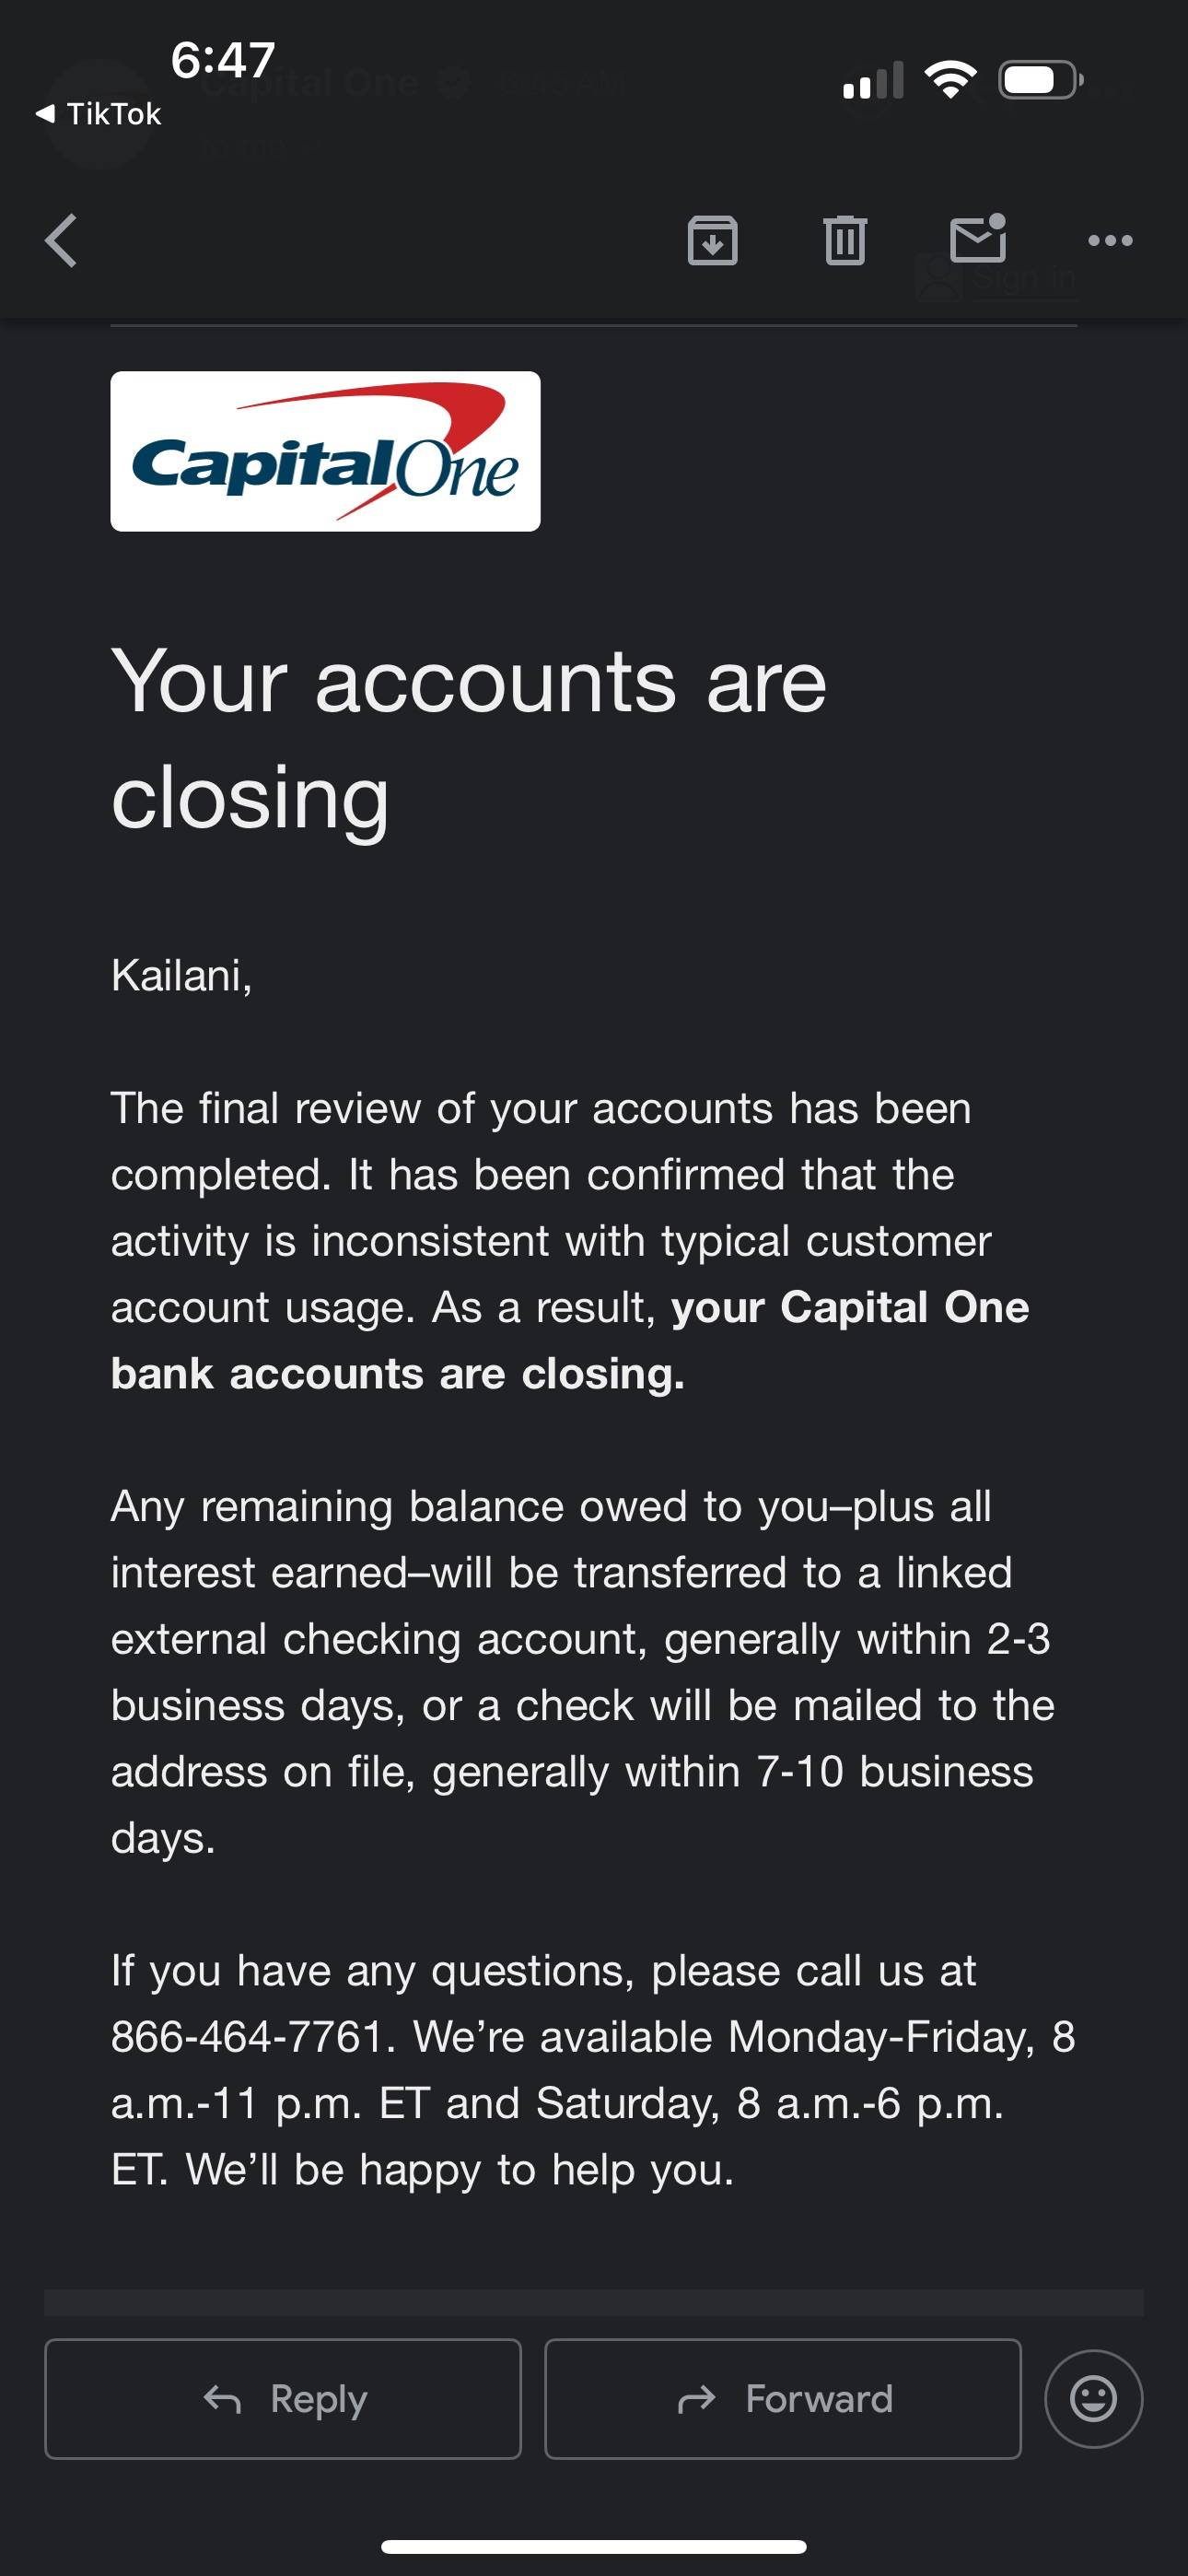Tap the Reply button
This screenshot has width=1188, height=2576.
283,2398
